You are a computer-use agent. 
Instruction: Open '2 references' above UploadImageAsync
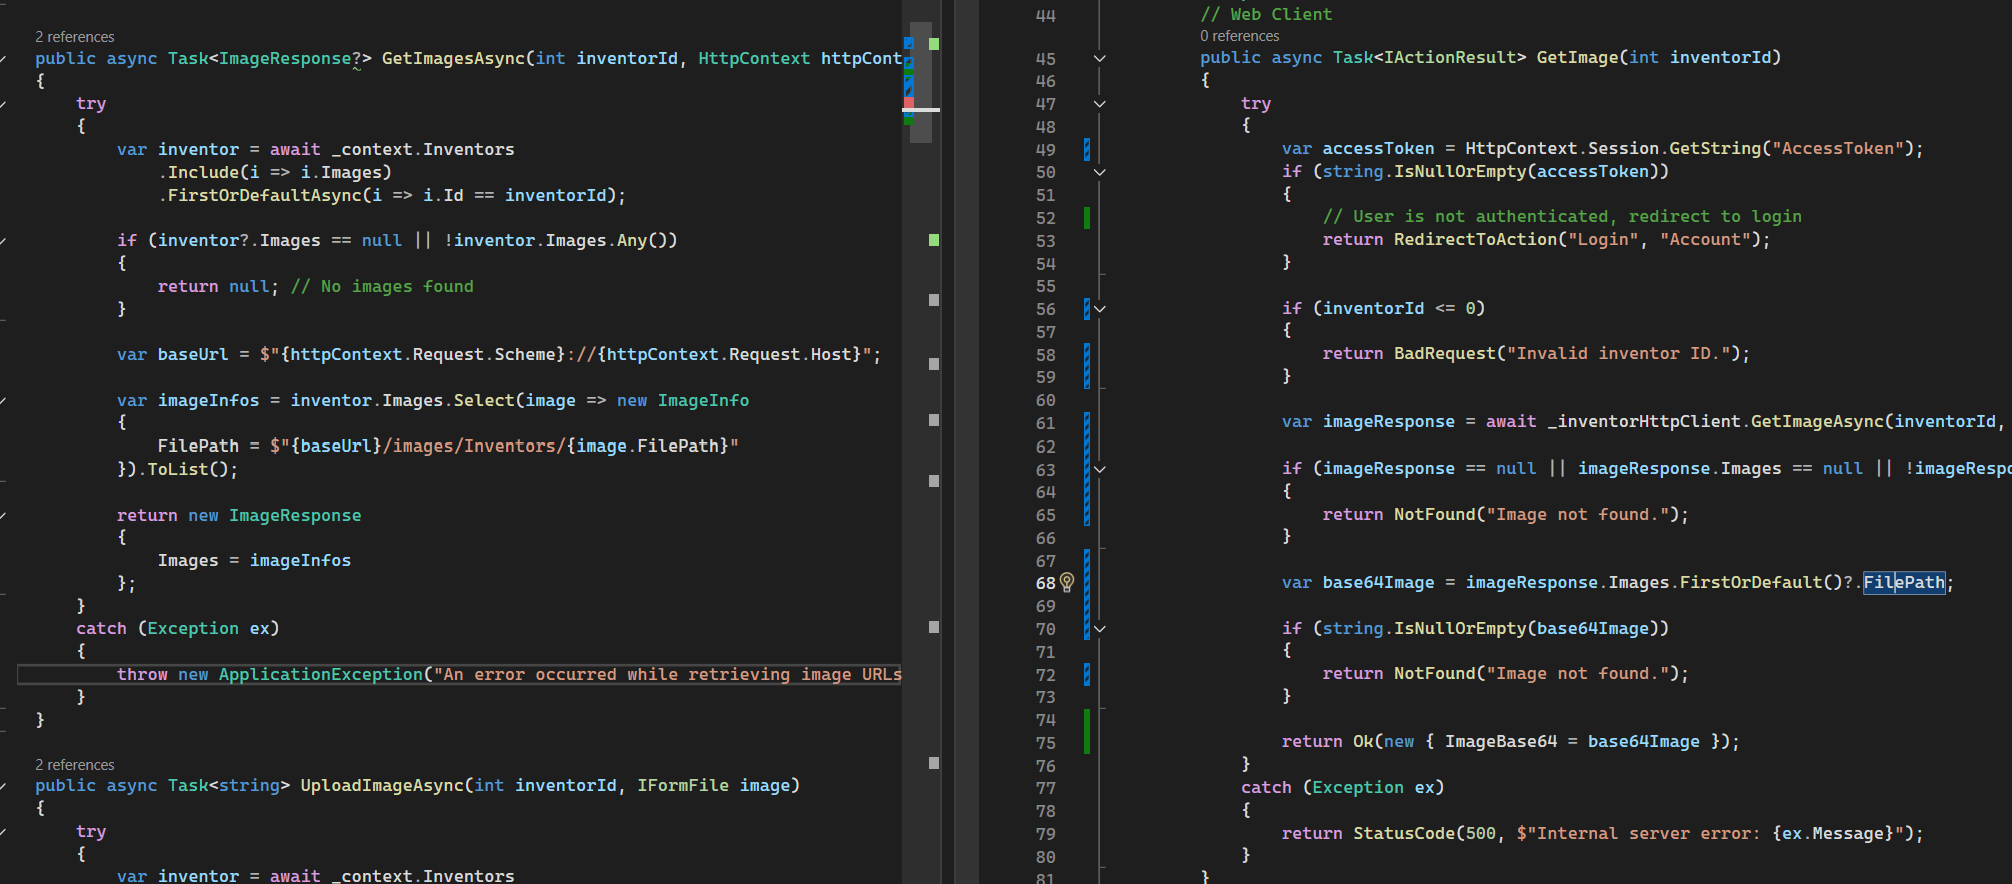click(75, 765)
